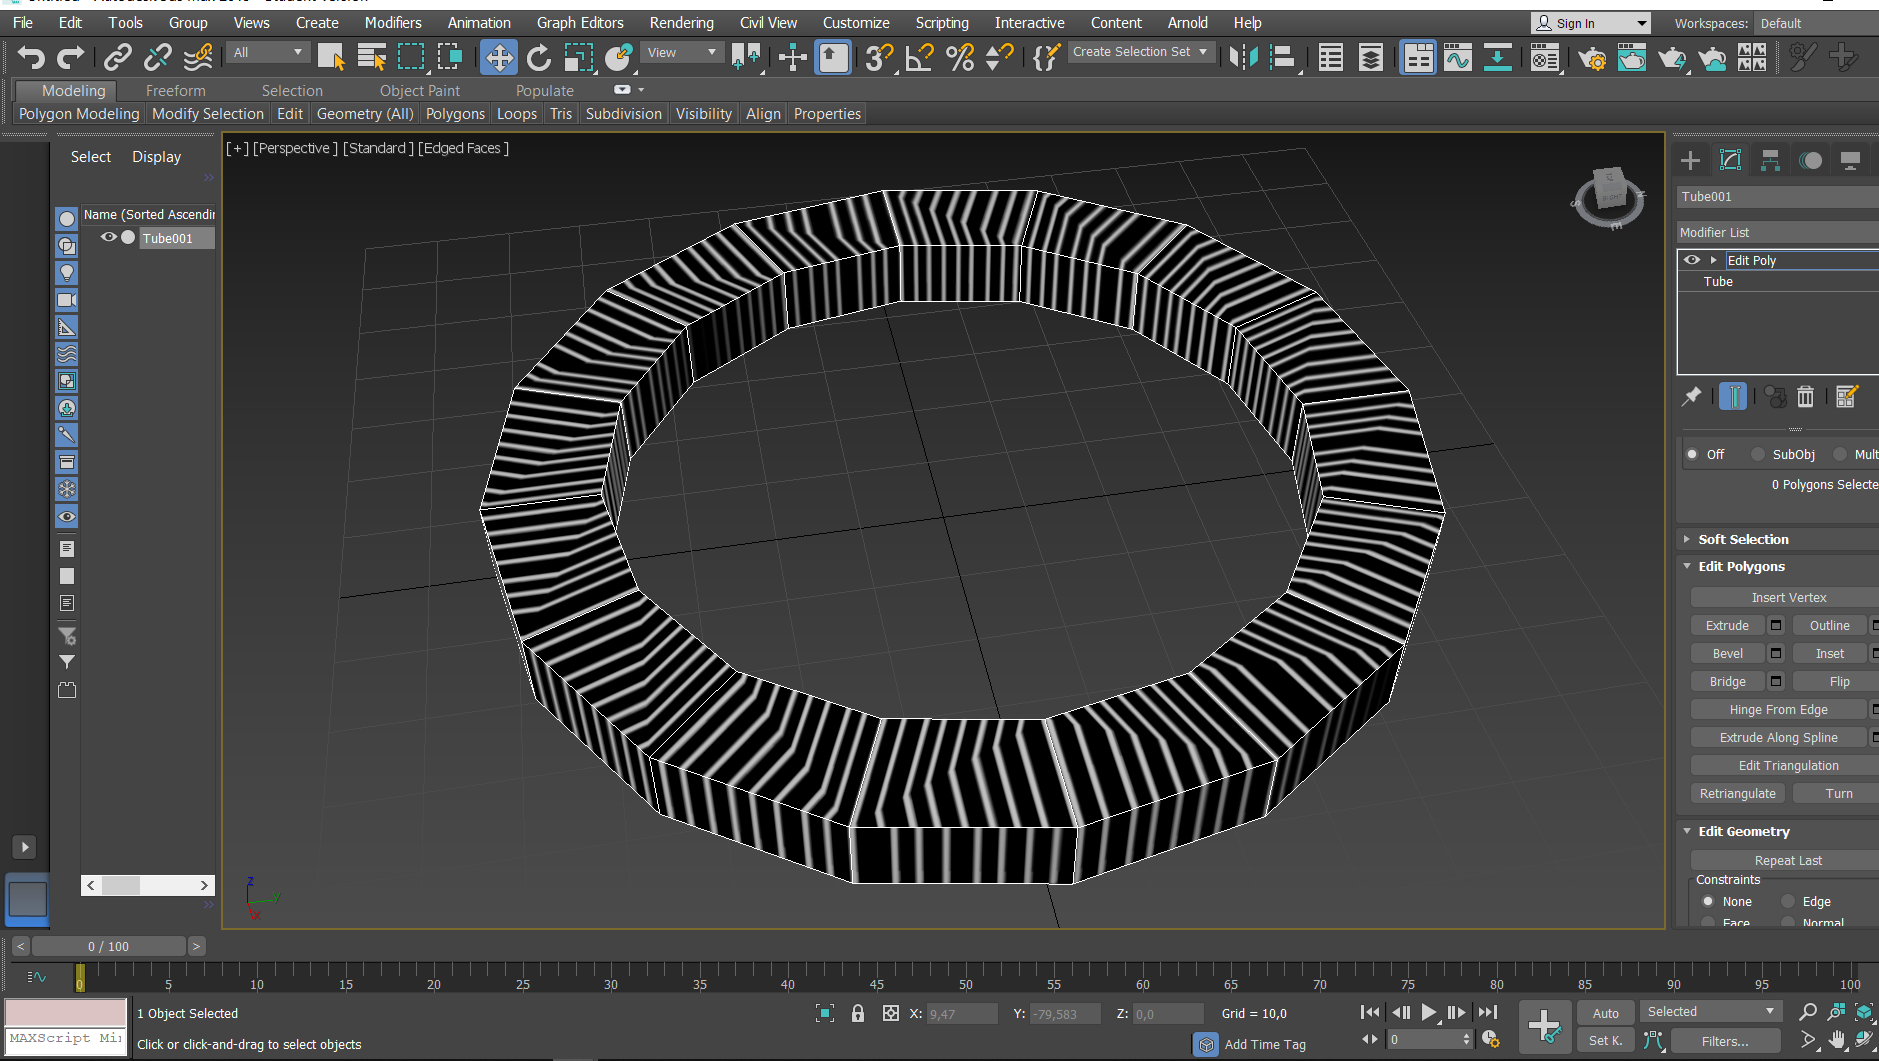Open the Modifier List dropdown
Image resolution: width=1879 pixels, height=1061 pixels.
point(1777,232)
